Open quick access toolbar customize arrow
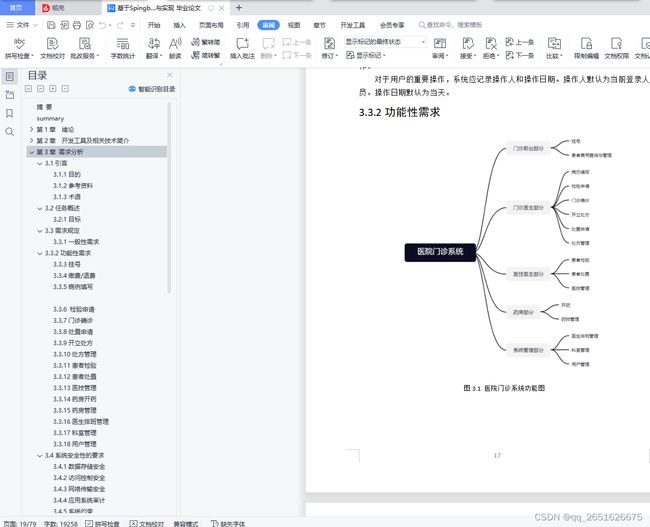Image resolution: width=650 pixels, height=527 pixels. tap(133, 25)
